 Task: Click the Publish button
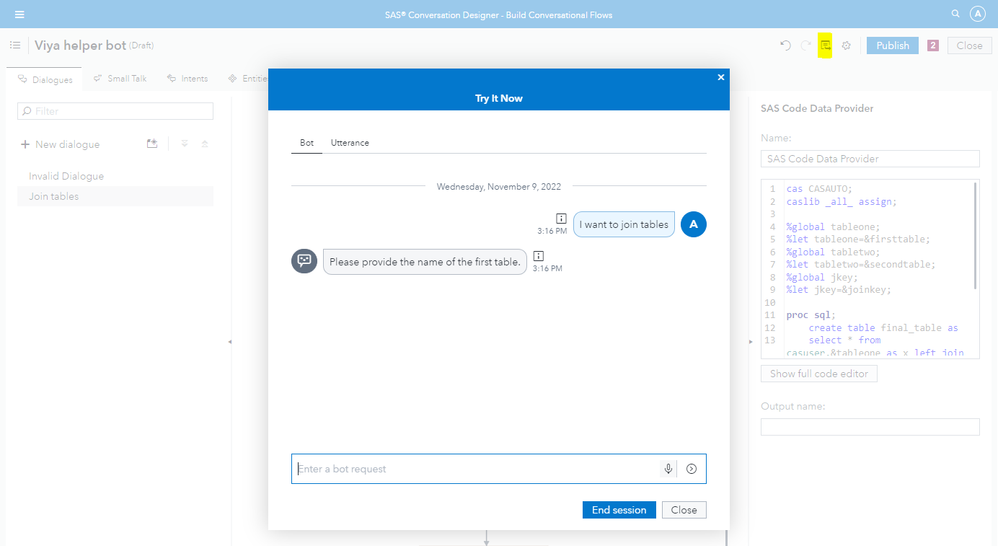(892, 45)
